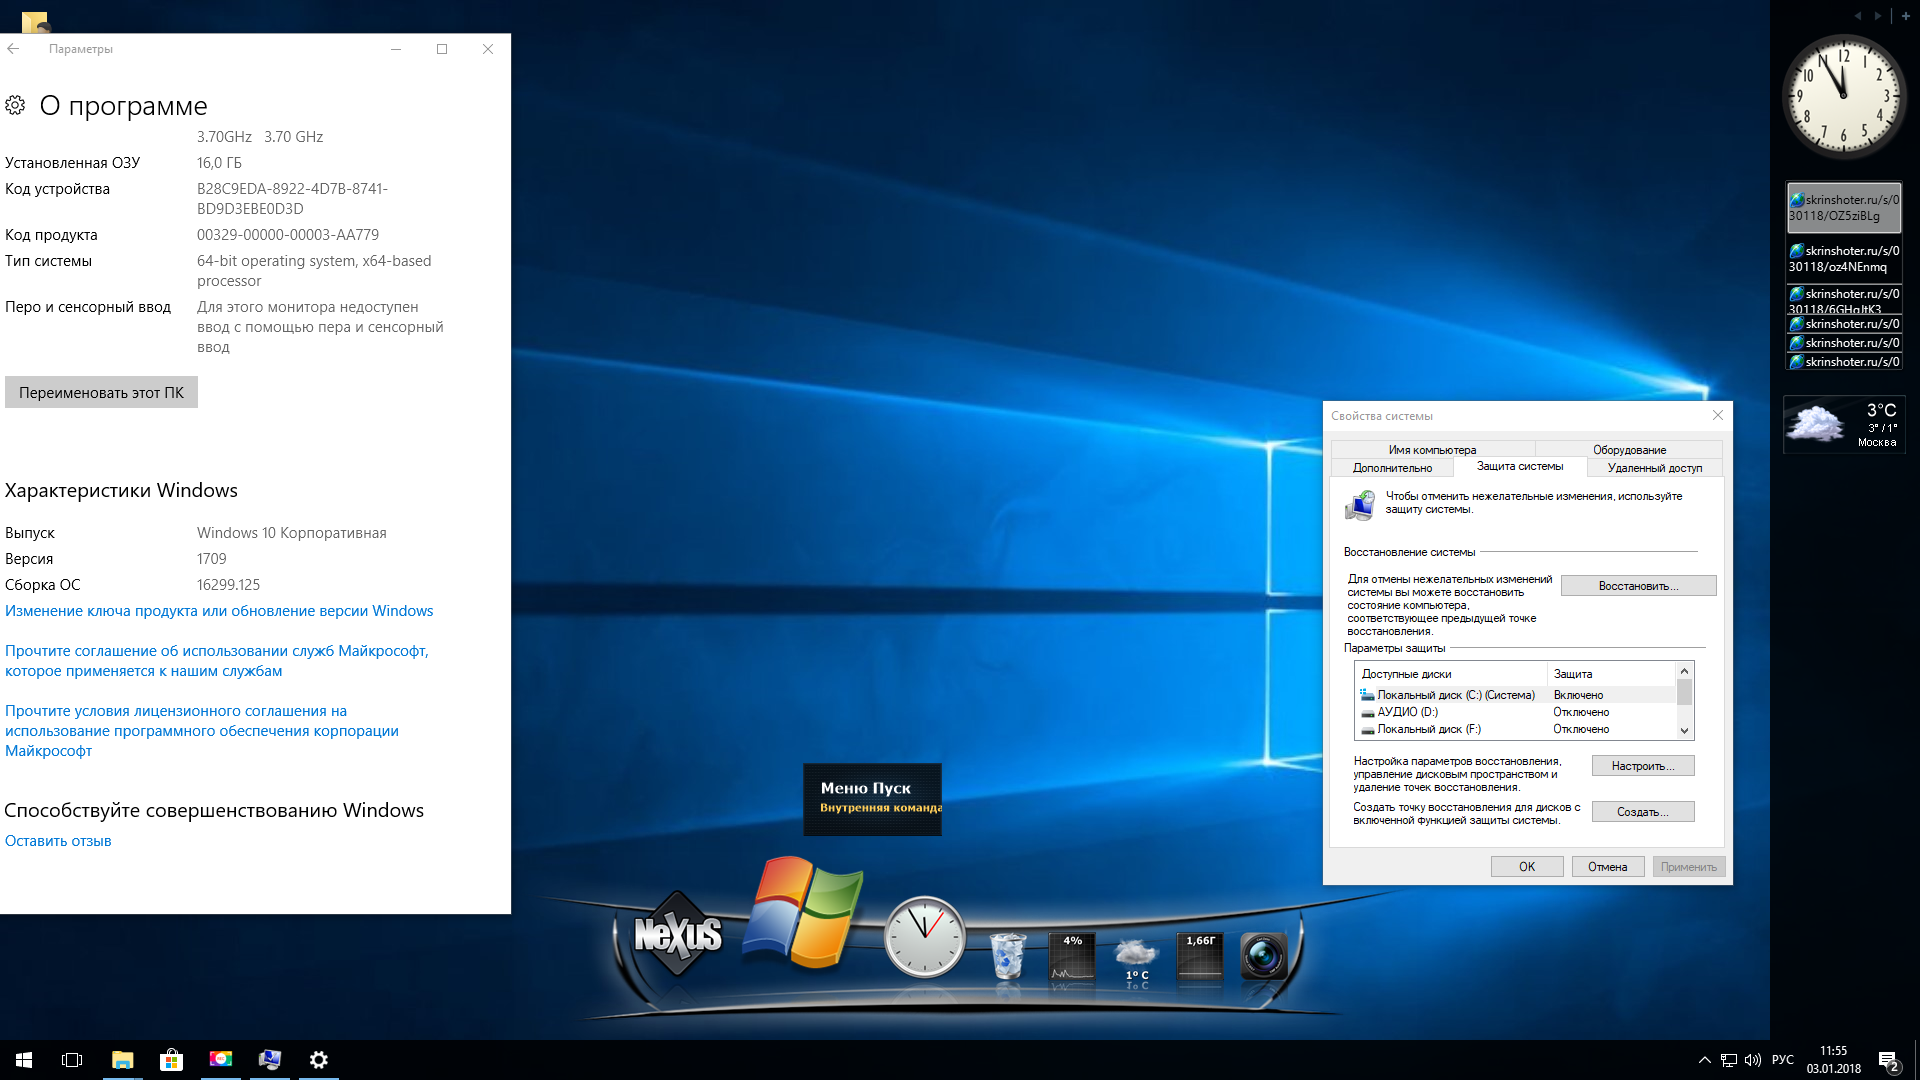
Task: Open Task View in the taskbar
Action: [72, 1060]
